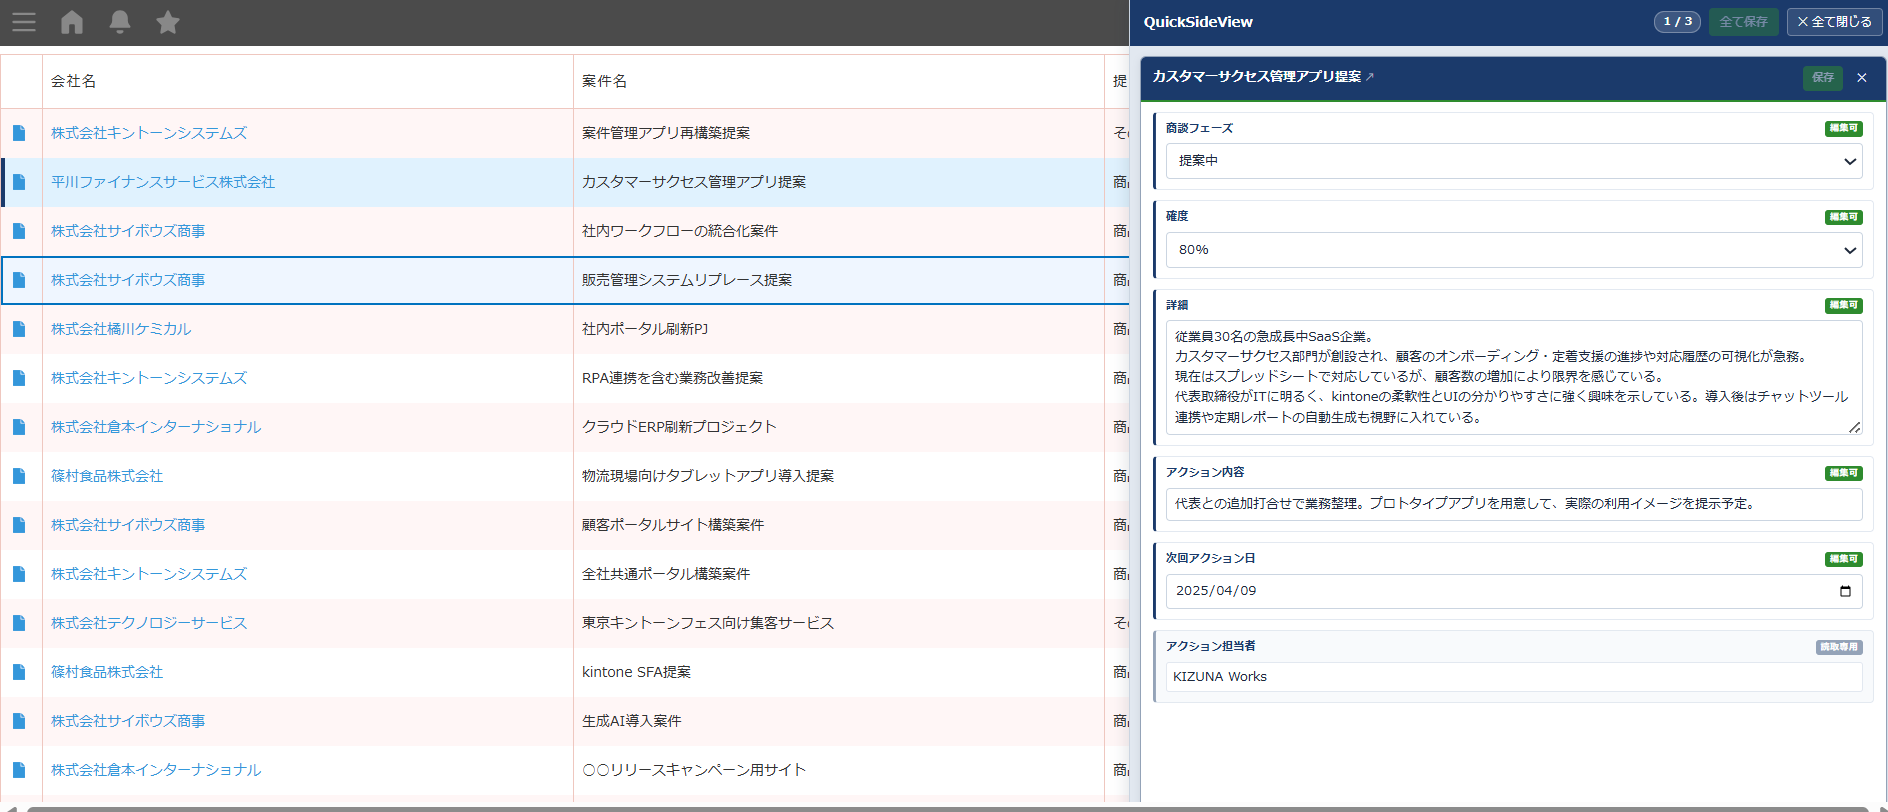The width and height of the screenshot is (1888, 812).
Task: Select cell 生成AI導入案件
Action: [838, 721]
